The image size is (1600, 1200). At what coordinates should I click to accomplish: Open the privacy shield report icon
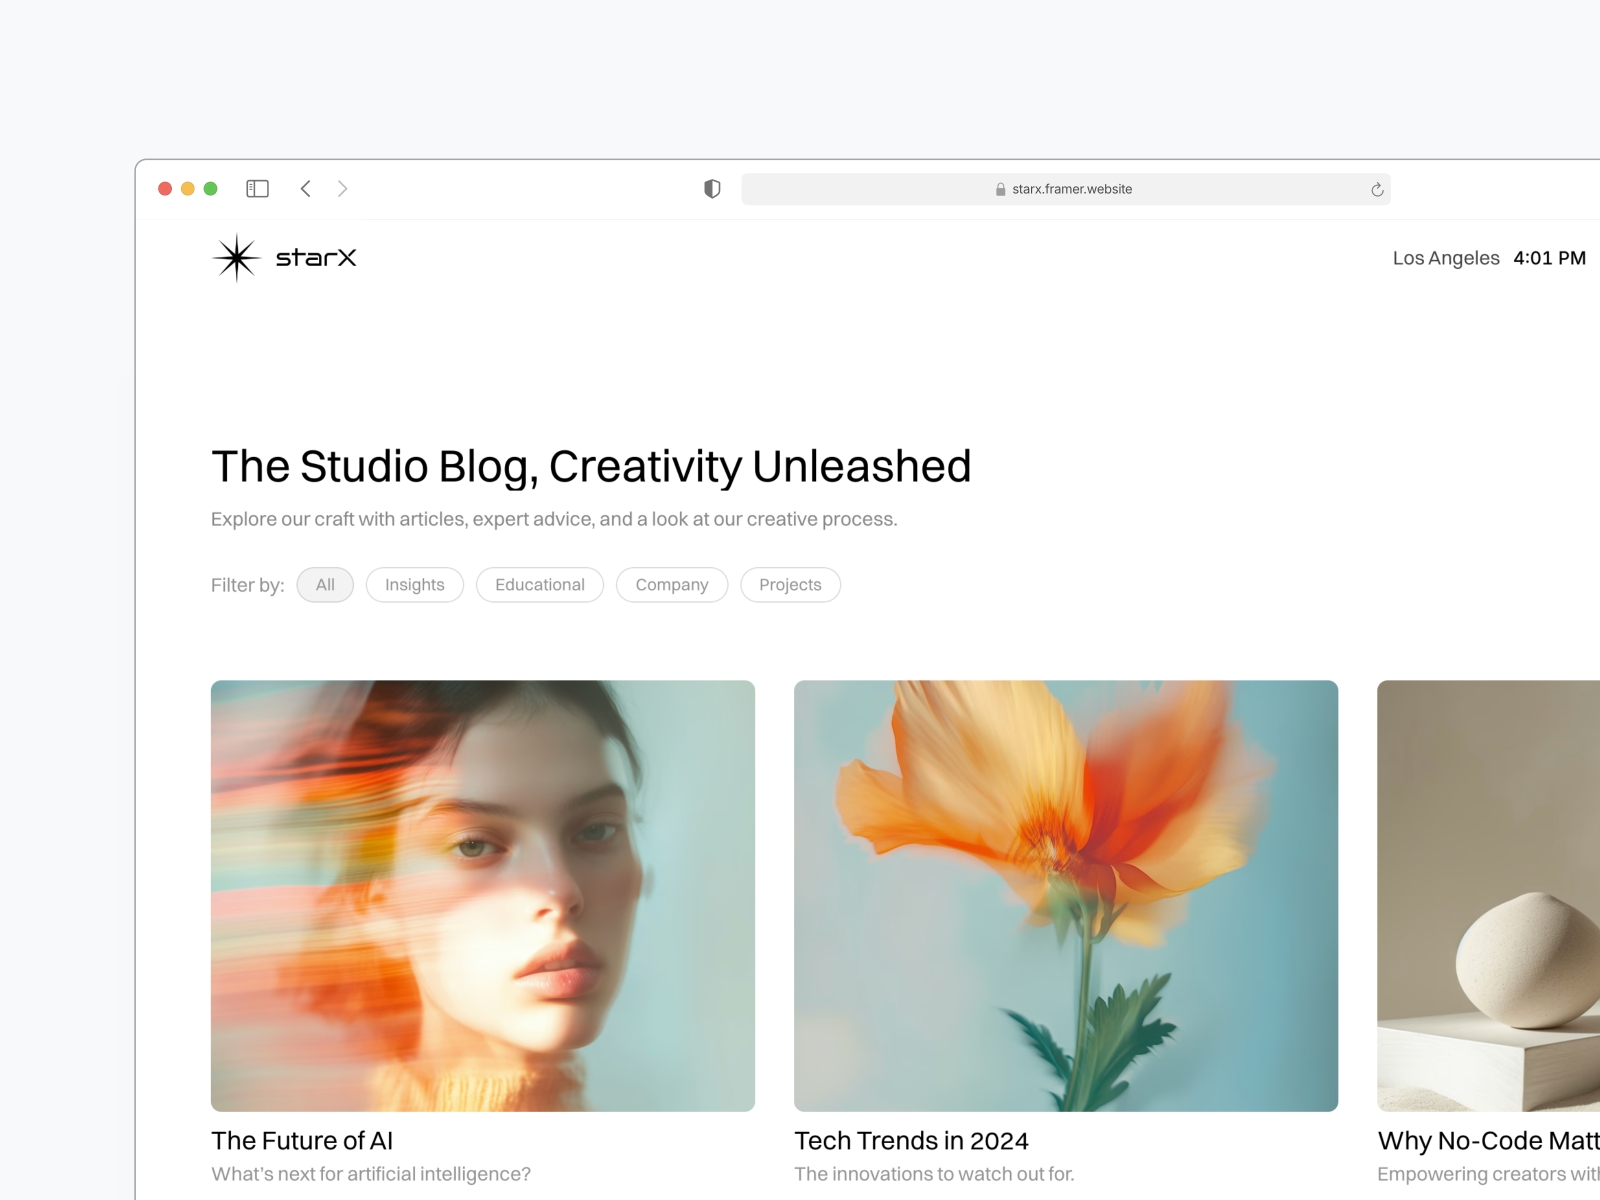pos(712,189)
